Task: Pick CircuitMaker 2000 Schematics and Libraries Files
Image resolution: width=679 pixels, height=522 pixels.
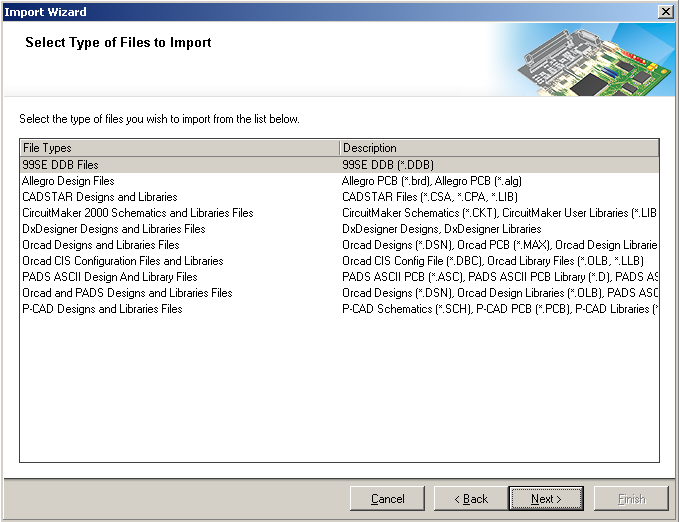Action: [340, 213]
